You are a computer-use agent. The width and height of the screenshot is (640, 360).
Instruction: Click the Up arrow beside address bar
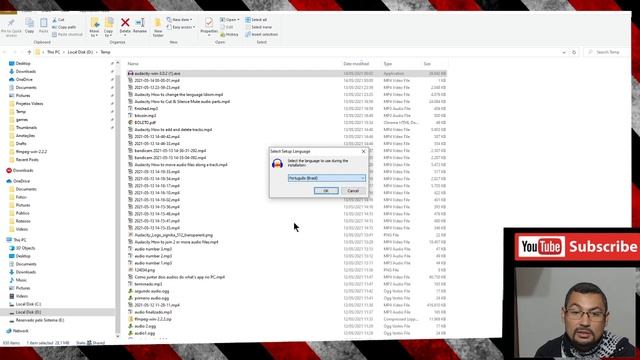tap(29, 52)
